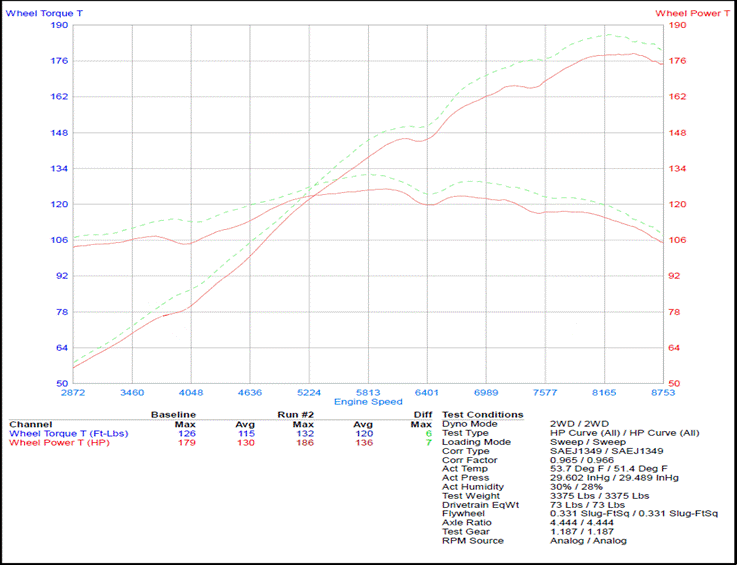Click the red "Wheel Power T" axis title

[693, 13]
